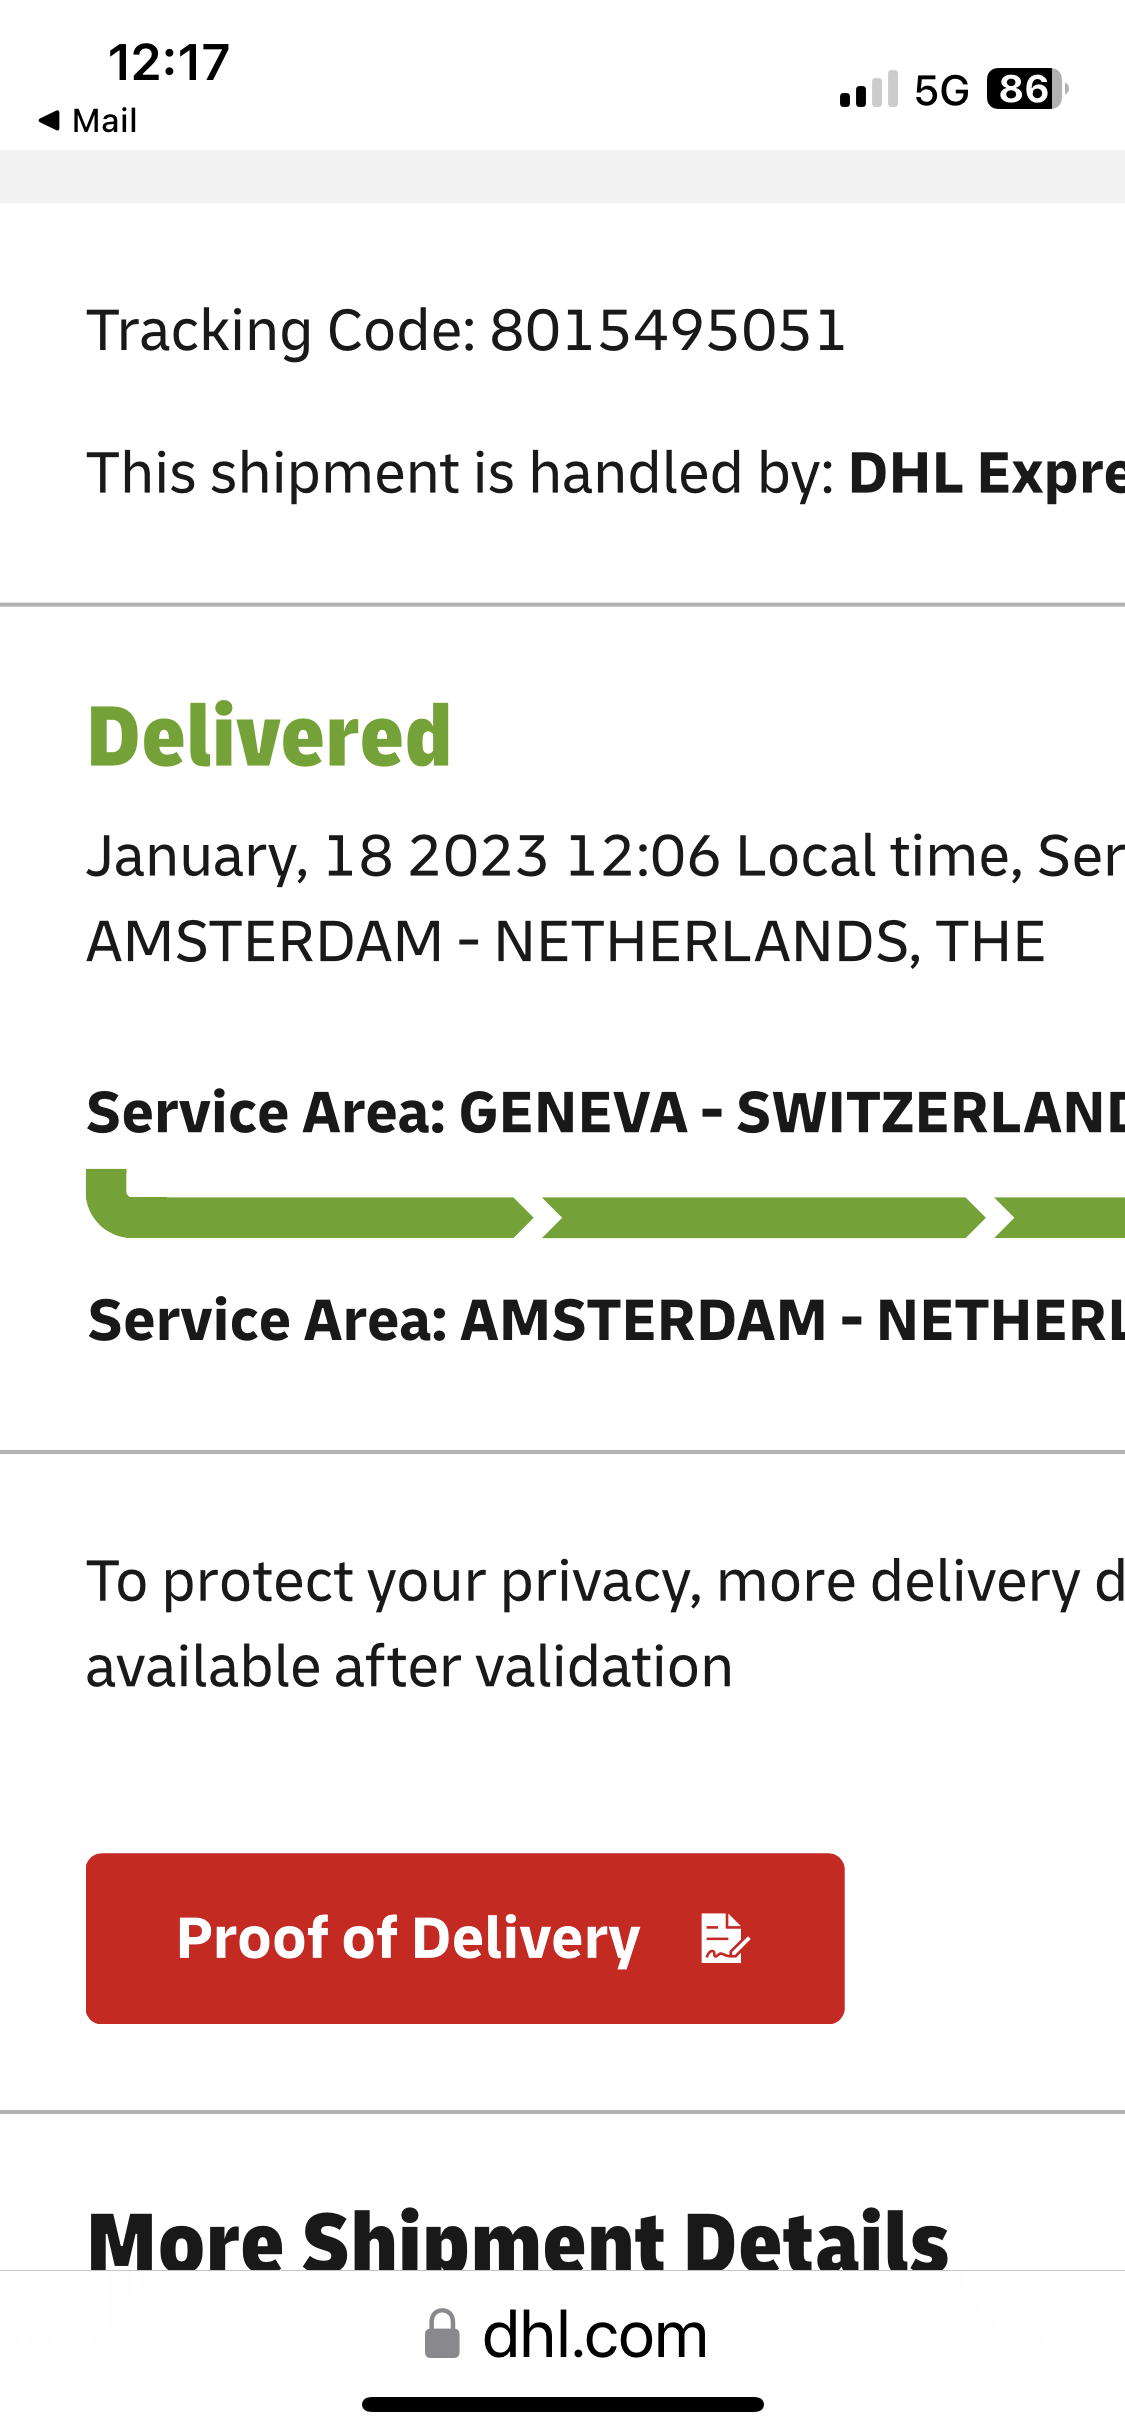Tap the green Delivered status heading

(x=270, y=737)
